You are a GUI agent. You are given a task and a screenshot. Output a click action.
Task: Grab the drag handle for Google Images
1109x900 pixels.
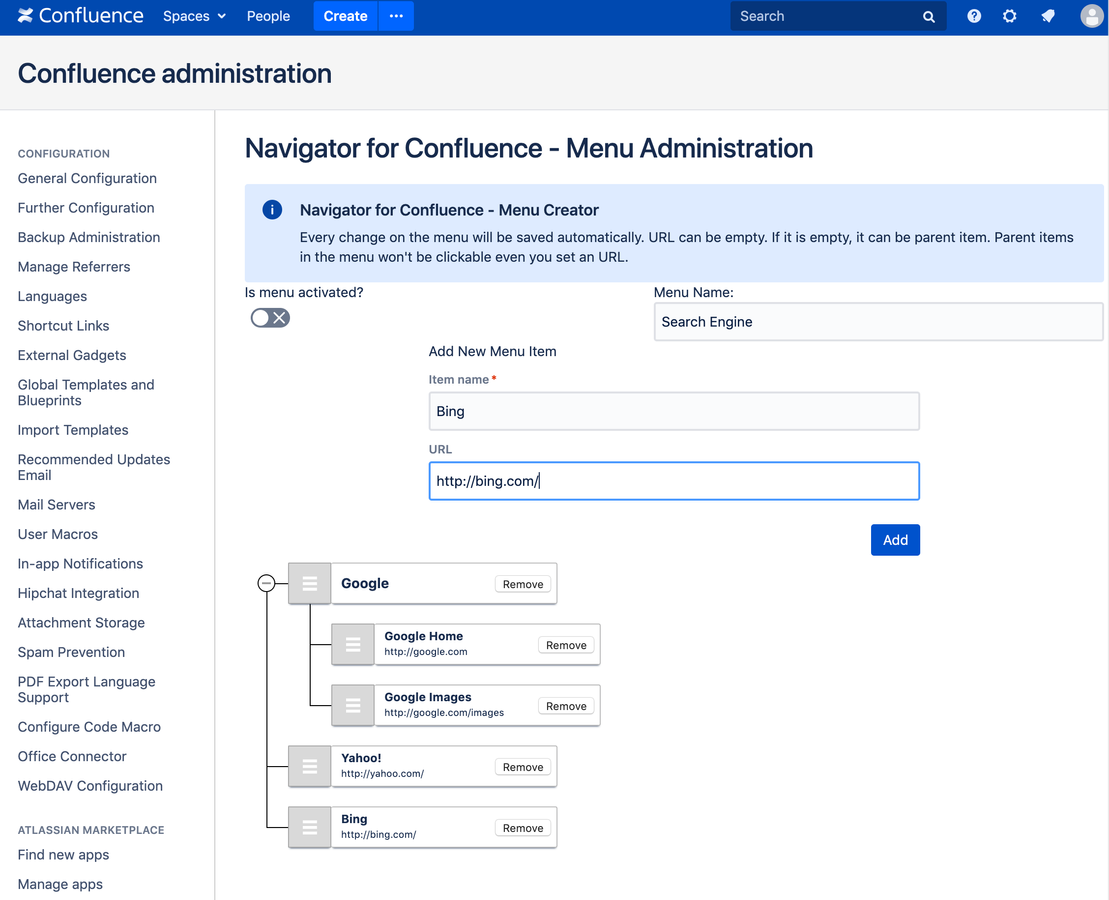[353, 705]
